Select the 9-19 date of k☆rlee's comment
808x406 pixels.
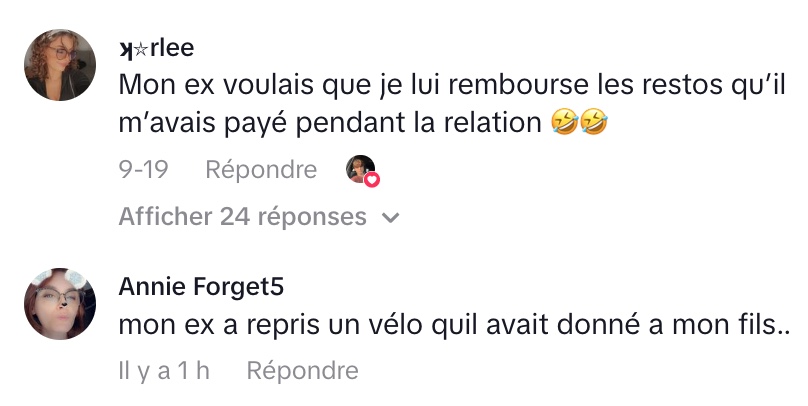(x=143, y=170)
